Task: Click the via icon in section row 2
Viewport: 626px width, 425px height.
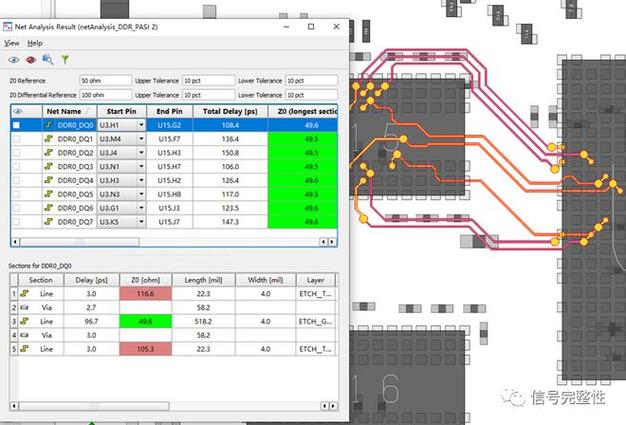Action: (25, 307)
